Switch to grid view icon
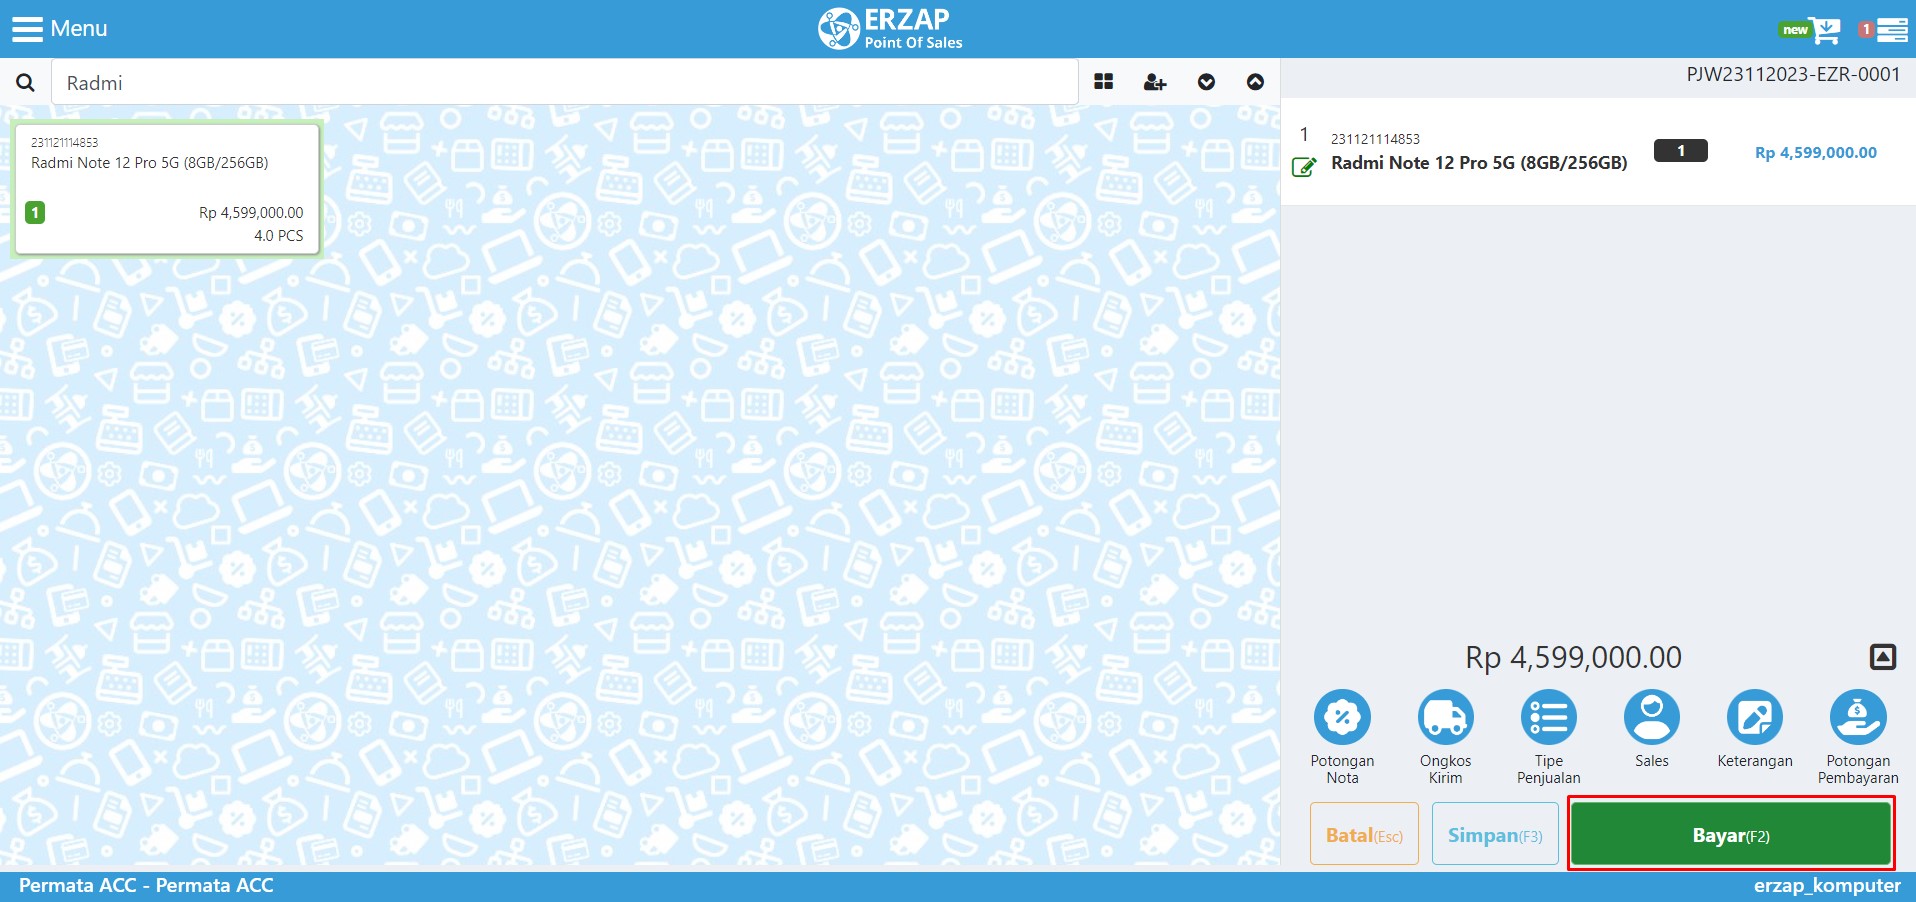1916x902 pixels. click(x=1104, y=82)
